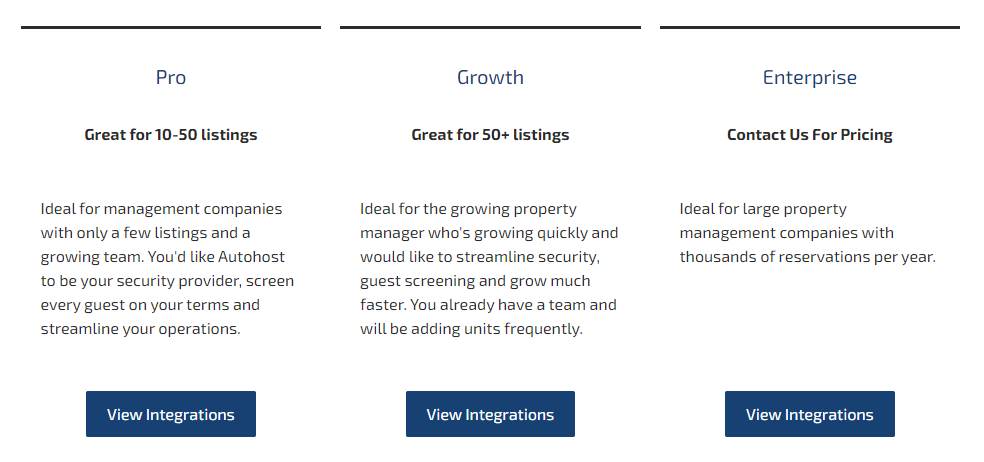Click the Pro plan description paragraph
Screen dimensions: 984x462
(x=168, y=269)
